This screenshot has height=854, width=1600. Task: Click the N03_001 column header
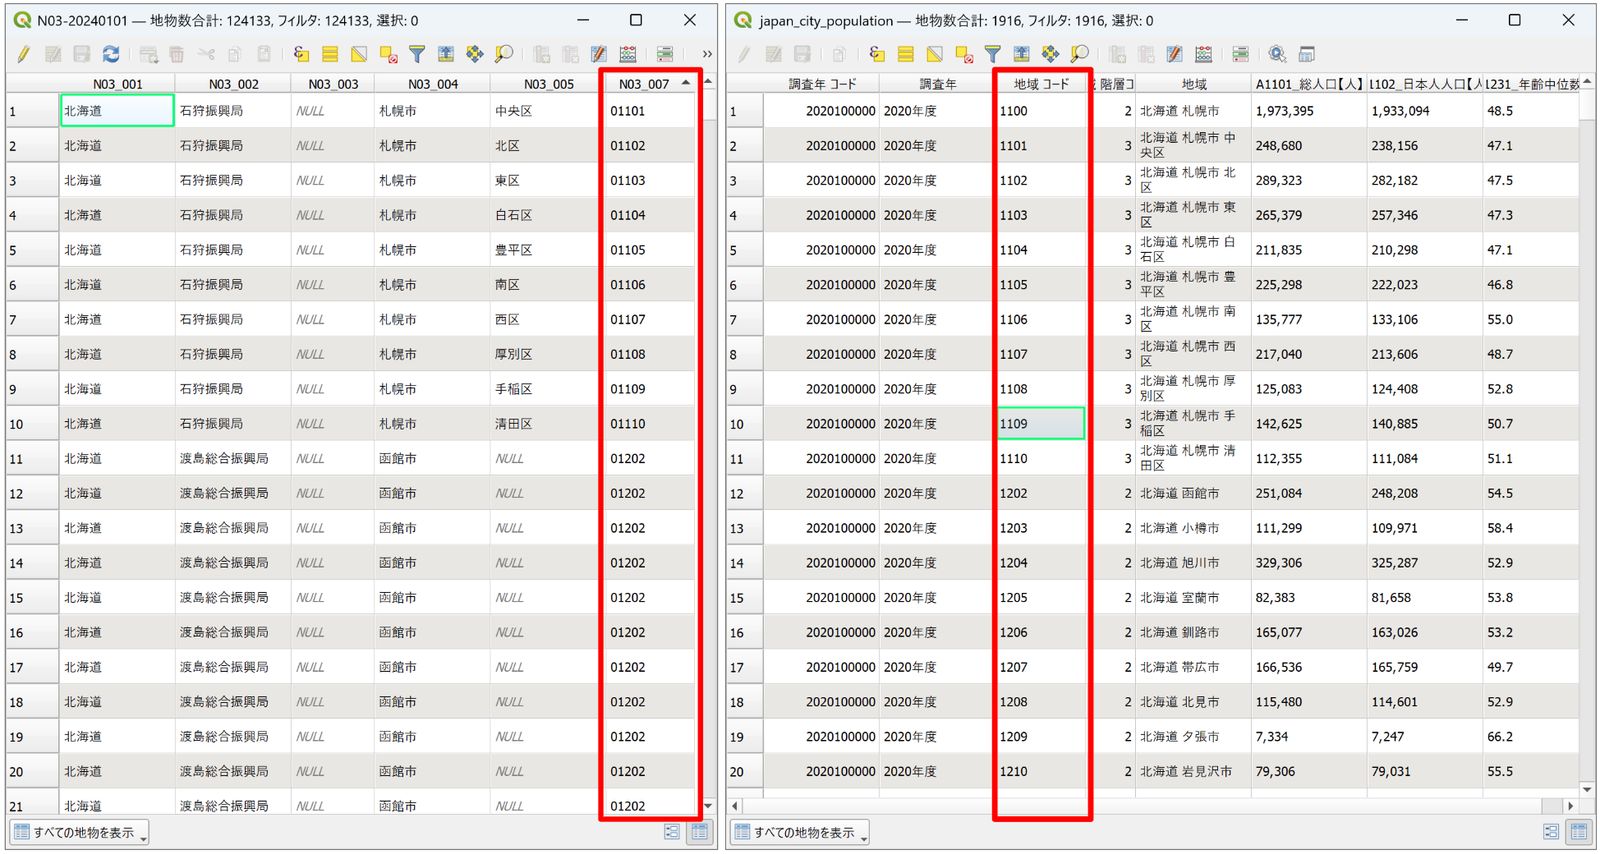[117, 84]
